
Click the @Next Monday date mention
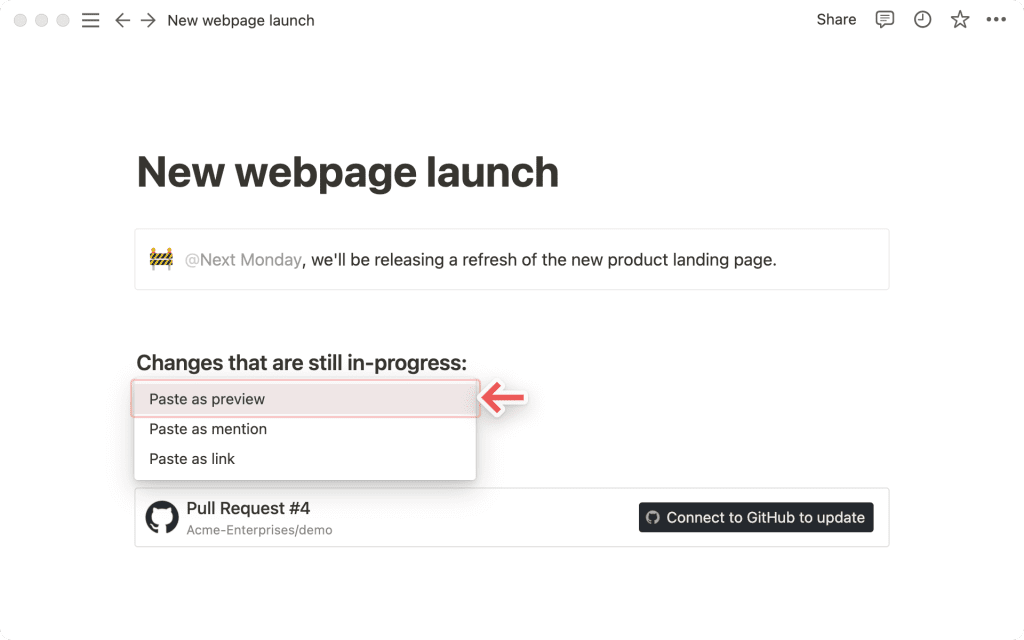244,260
